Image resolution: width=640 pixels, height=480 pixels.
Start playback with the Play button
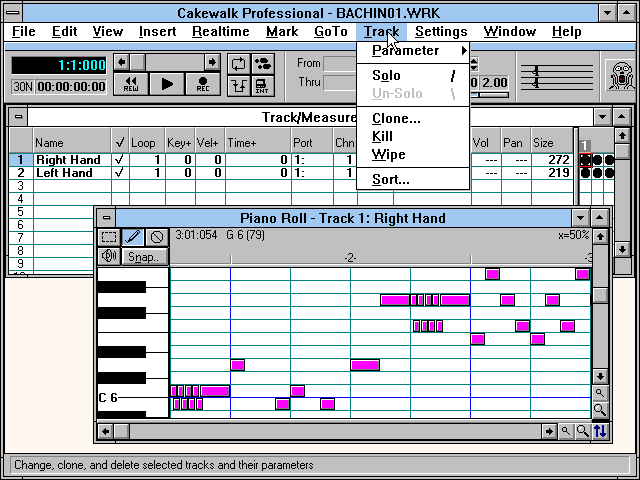[x=167, y=84]
